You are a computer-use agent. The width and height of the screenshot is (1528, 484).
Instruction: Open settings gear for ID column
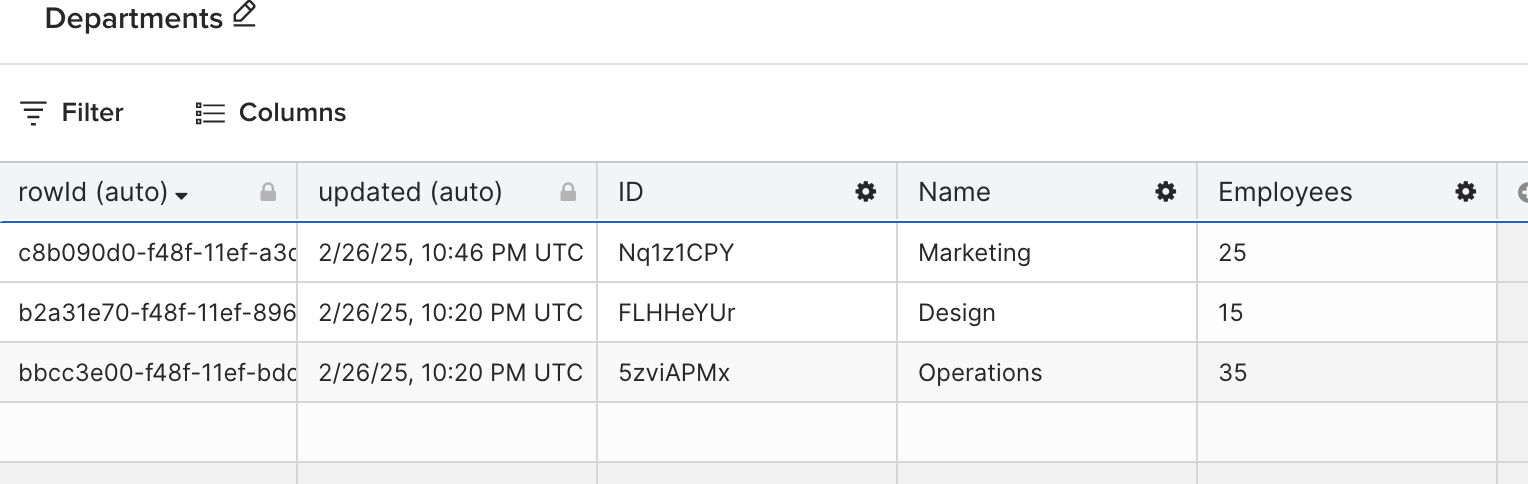(x=865, y=192)
